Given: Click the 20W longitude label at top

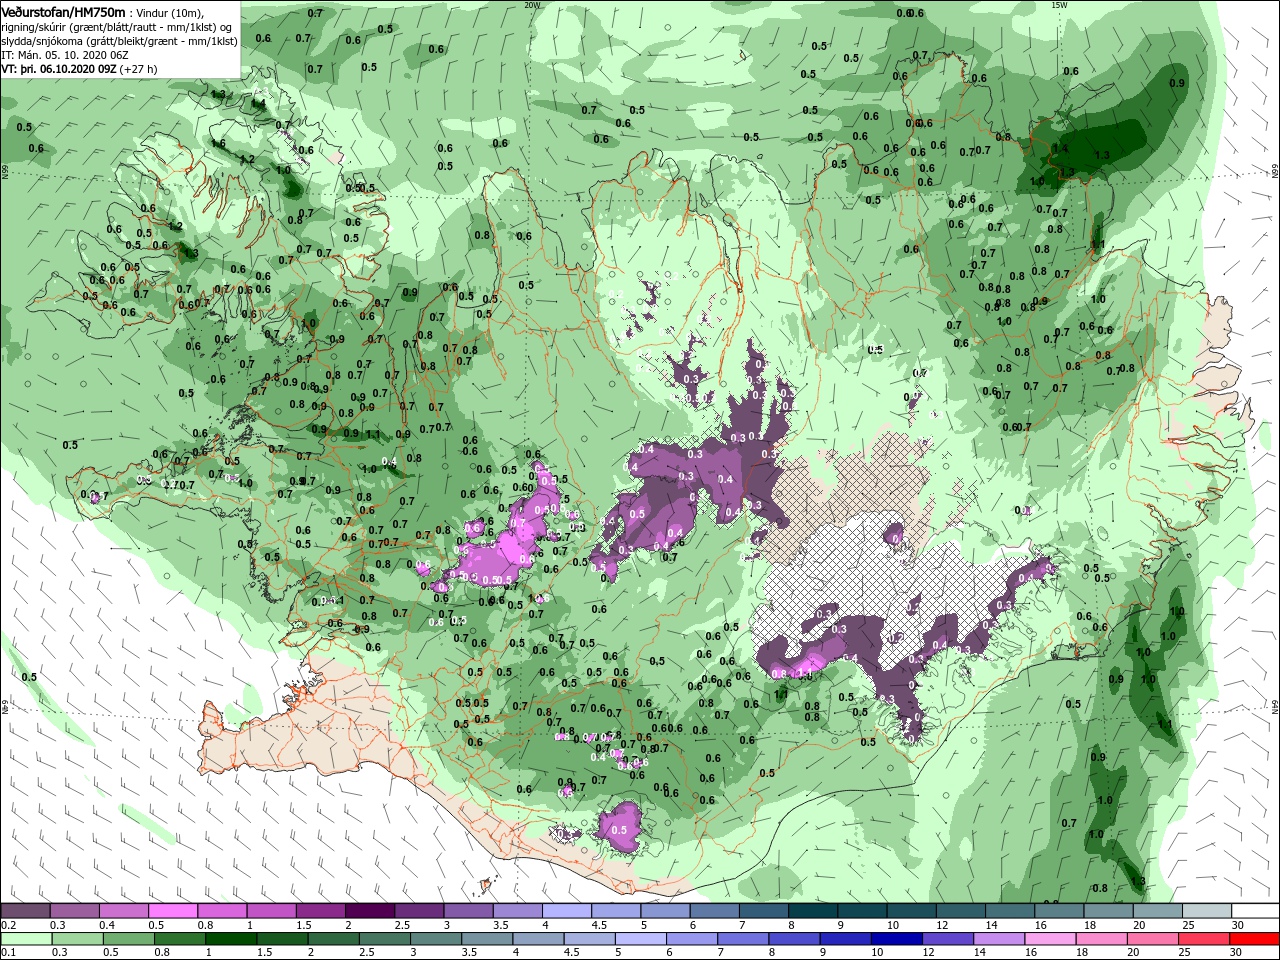Looking at the screenshot, I should pos(532,5).
